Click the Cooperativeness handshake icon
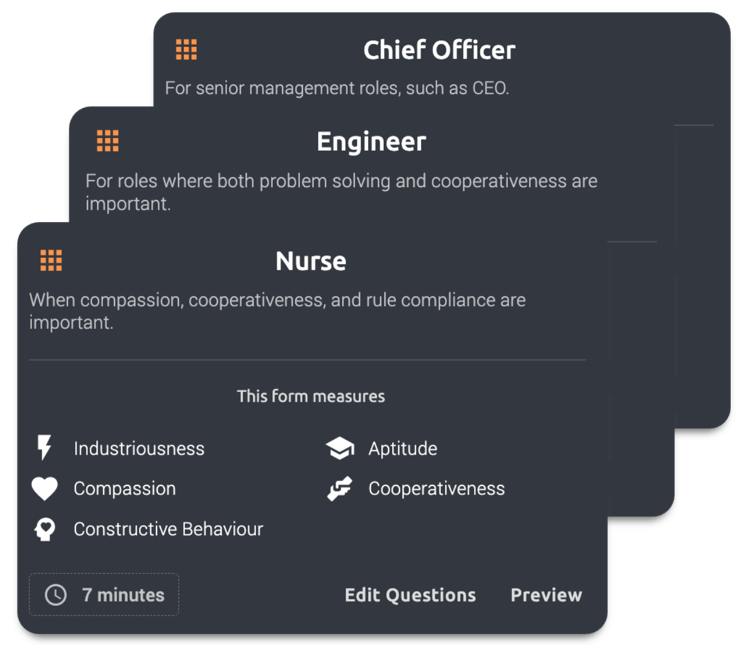Screen dimensions: 750x645 tap(340, 489)
